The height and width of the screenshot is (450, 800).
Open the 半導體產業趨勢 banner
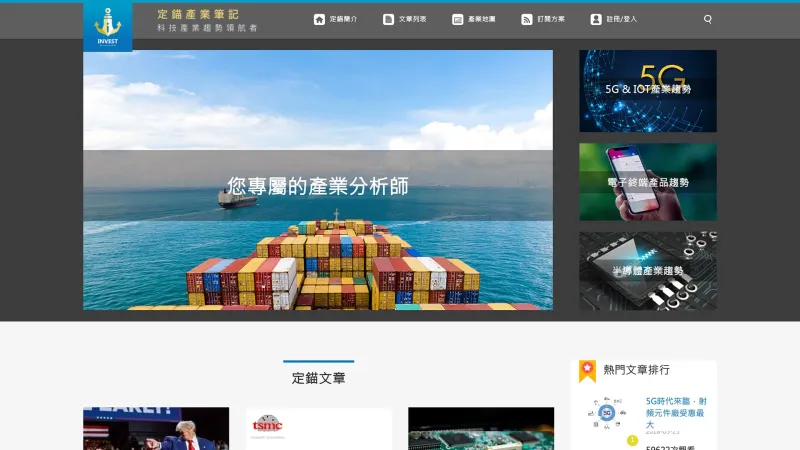(647, 271)
